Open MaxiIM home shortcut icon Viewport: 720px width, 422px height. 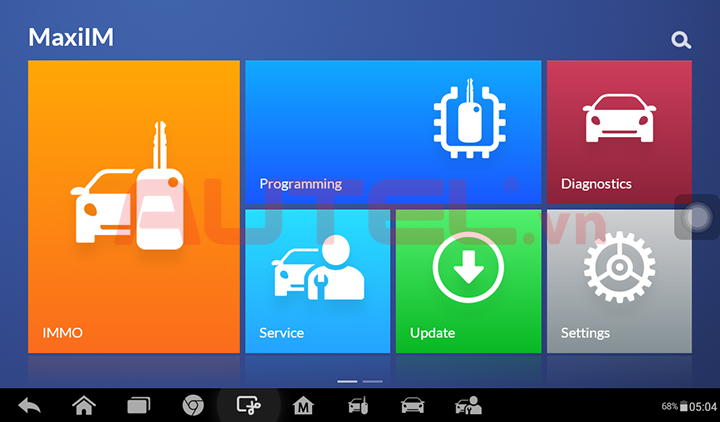[x=303, y=406]
